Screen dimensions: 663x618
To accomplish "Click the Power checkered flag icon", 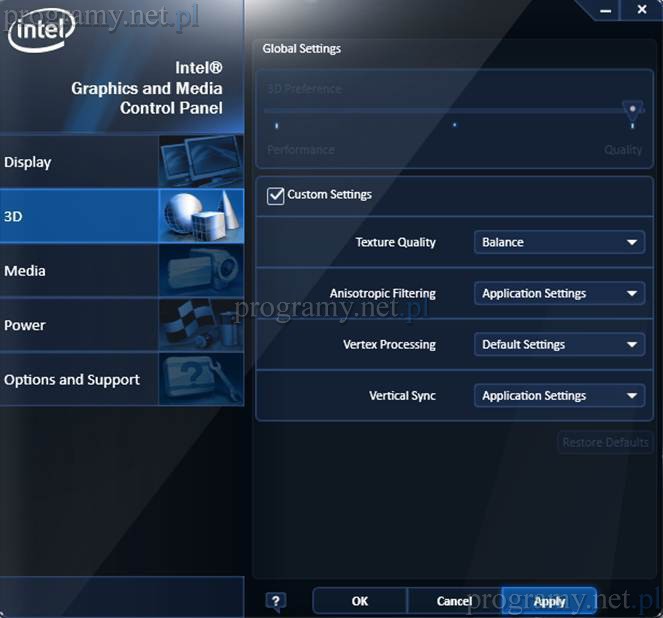I will [200, 324].
